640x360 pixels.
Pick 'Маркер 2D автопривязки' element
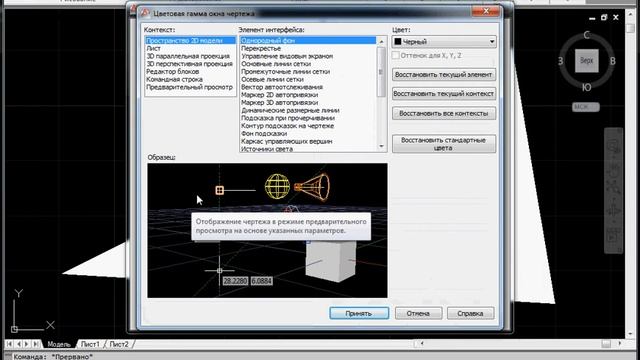(x=279, y=95)
